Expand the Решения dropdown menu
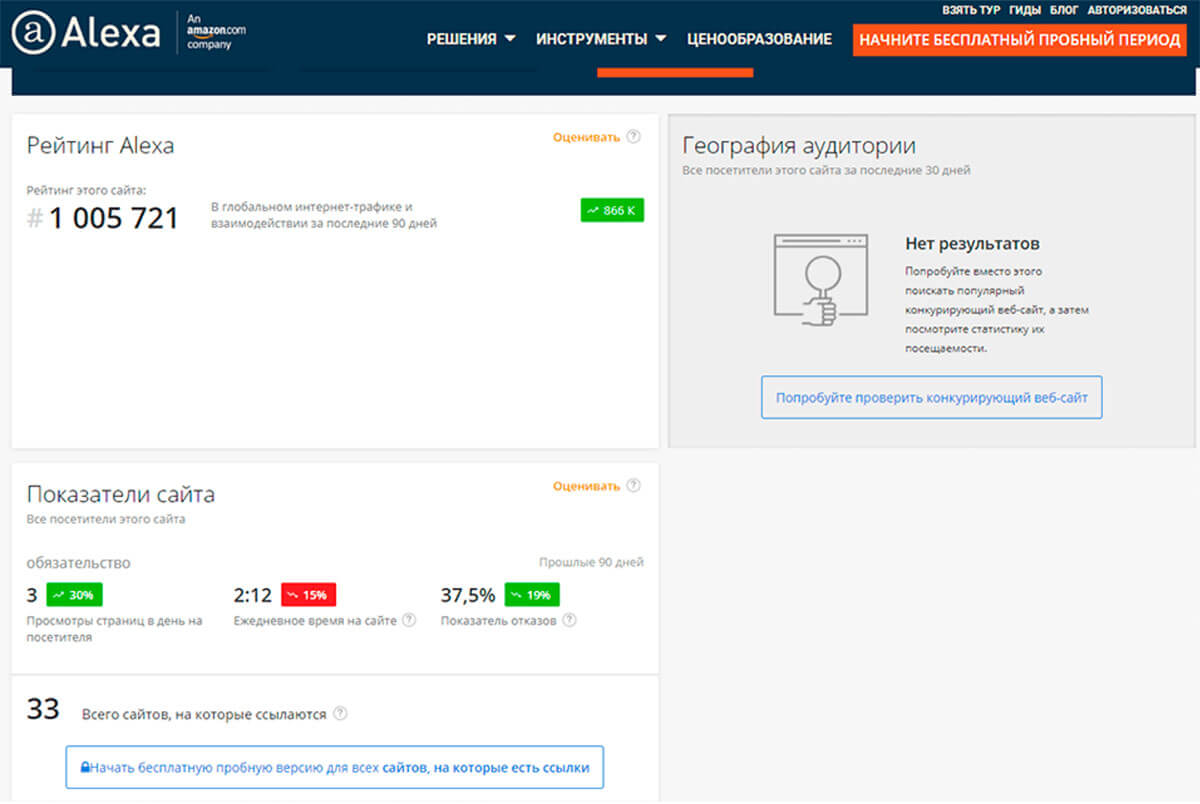 pyautogui.click(x=471, y=39)
